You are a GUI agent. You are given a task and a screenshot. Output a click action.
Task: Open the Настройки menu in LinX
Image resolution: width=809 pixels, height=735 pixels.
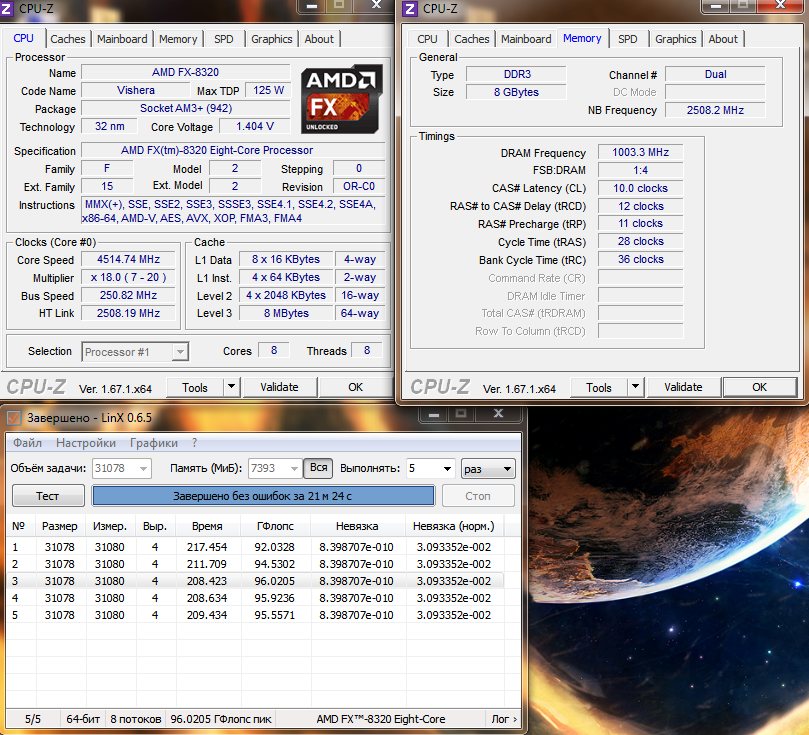pos(86,443)
